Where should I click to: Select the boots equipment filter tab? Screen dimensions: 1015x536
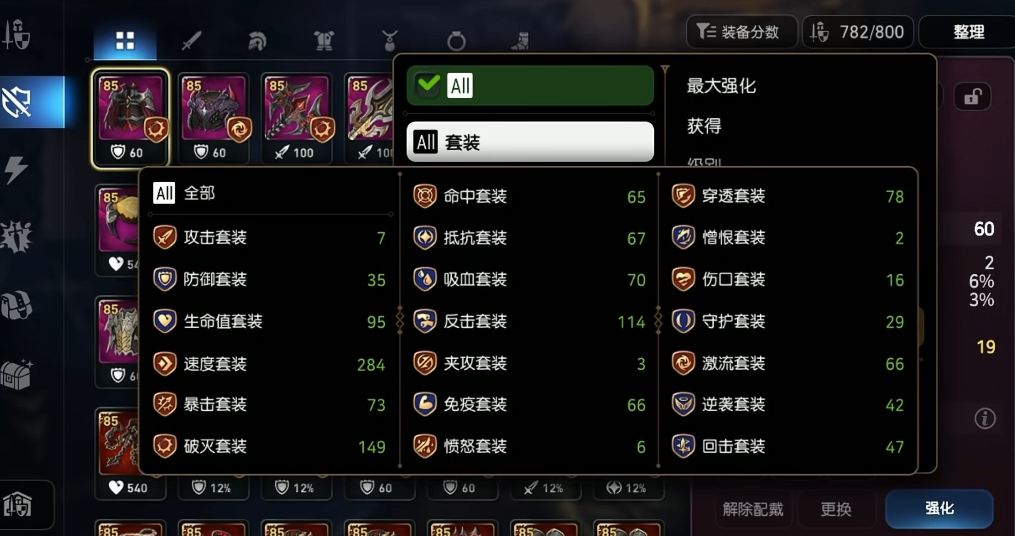pyautogui.click(x=520, y=41)
